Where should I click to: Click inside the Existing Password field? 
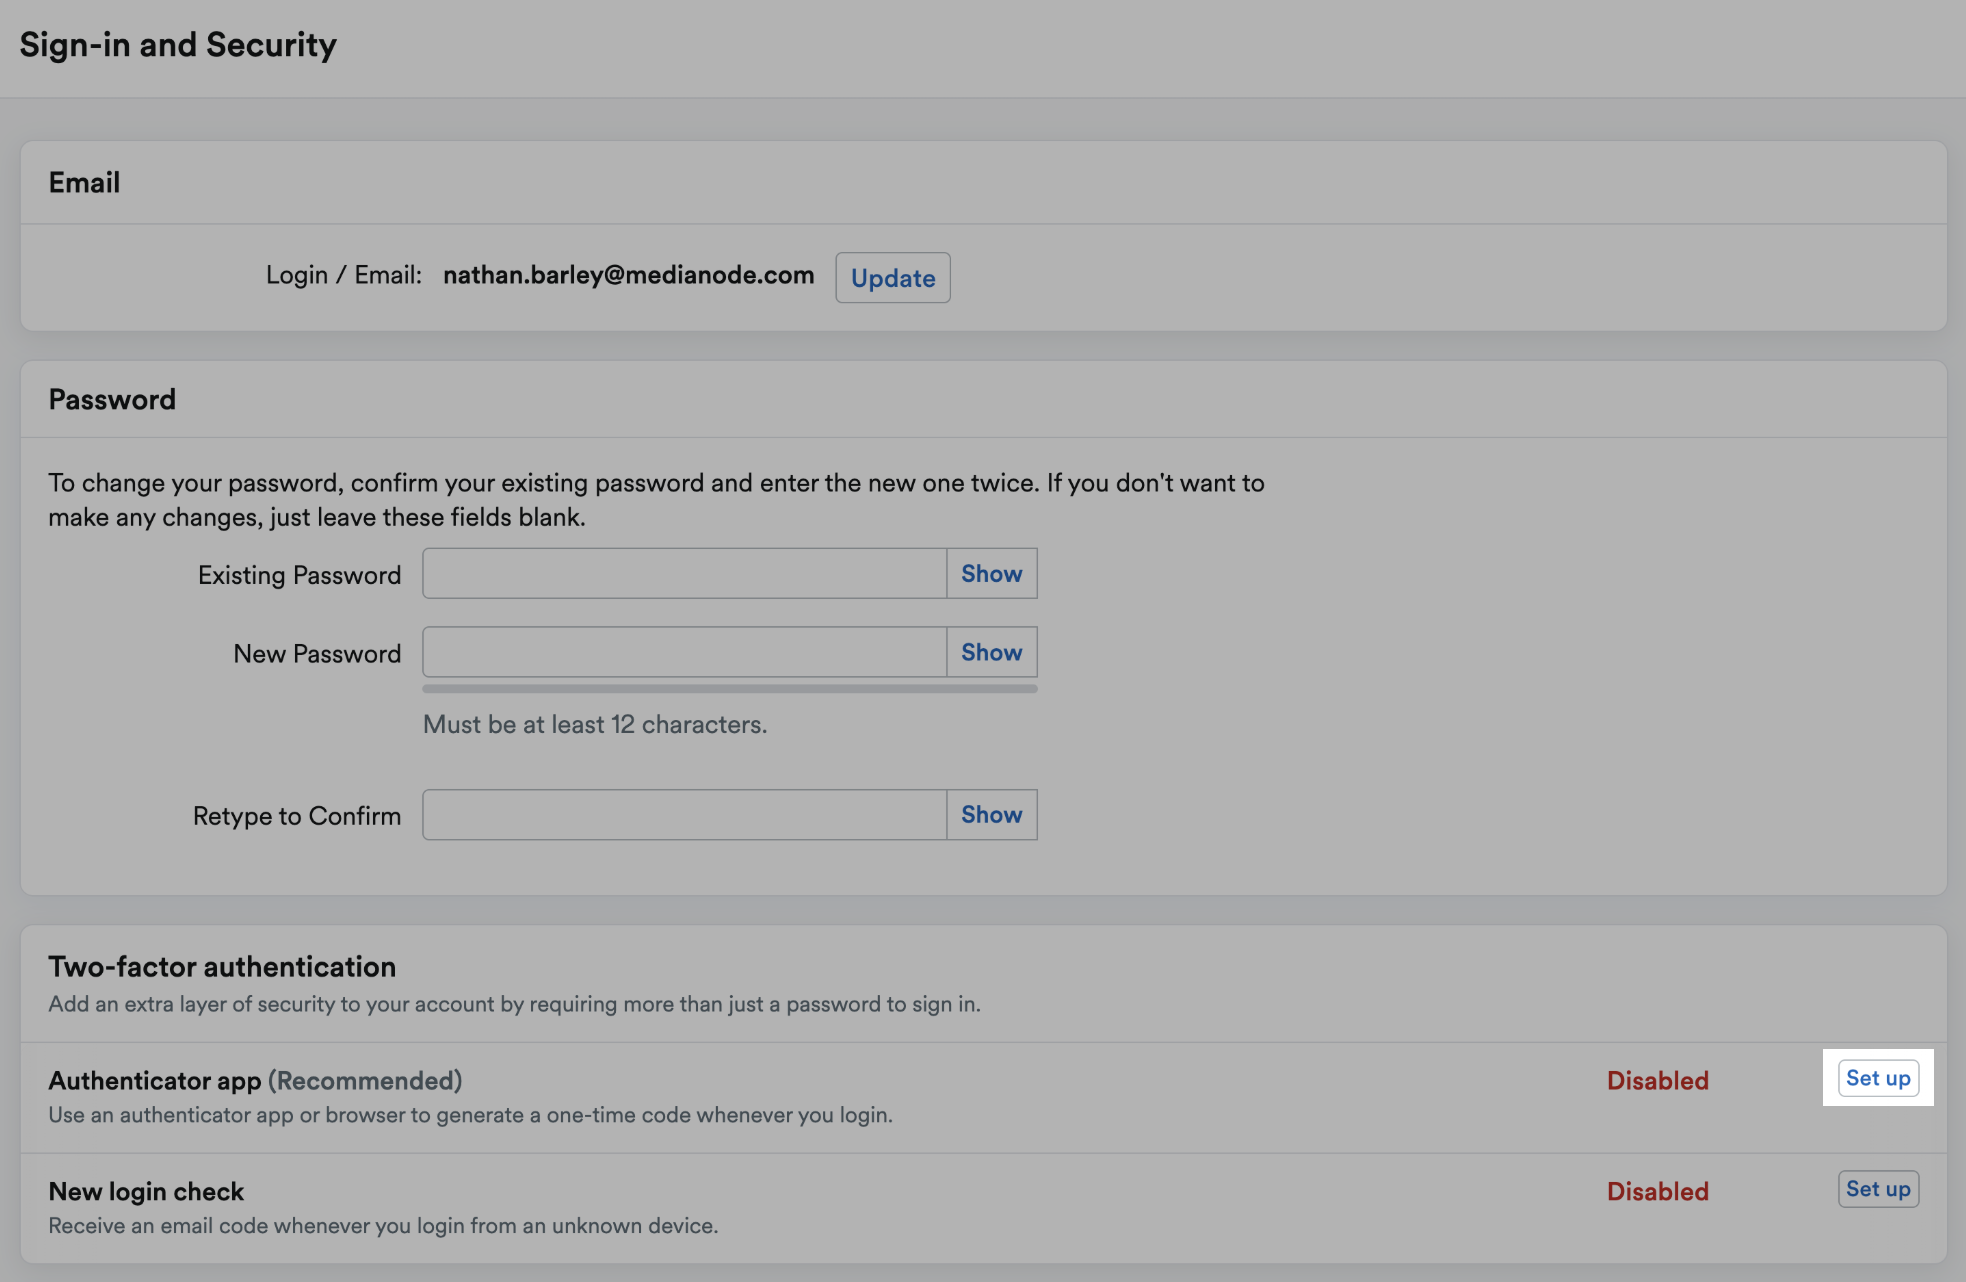click(x=683, y=573)
